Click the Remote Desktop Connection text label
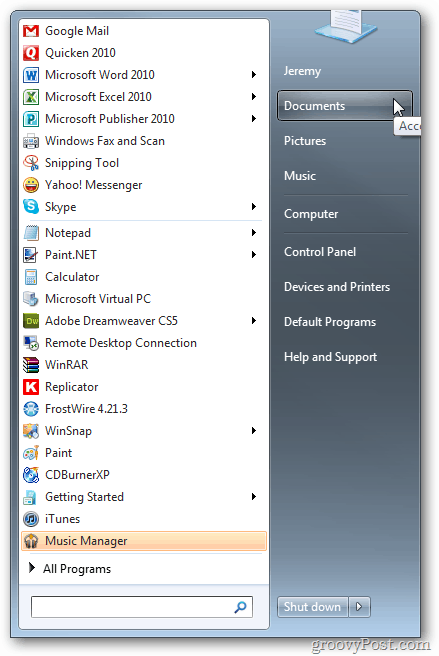The image size is (439, 656). coord(121,343)
